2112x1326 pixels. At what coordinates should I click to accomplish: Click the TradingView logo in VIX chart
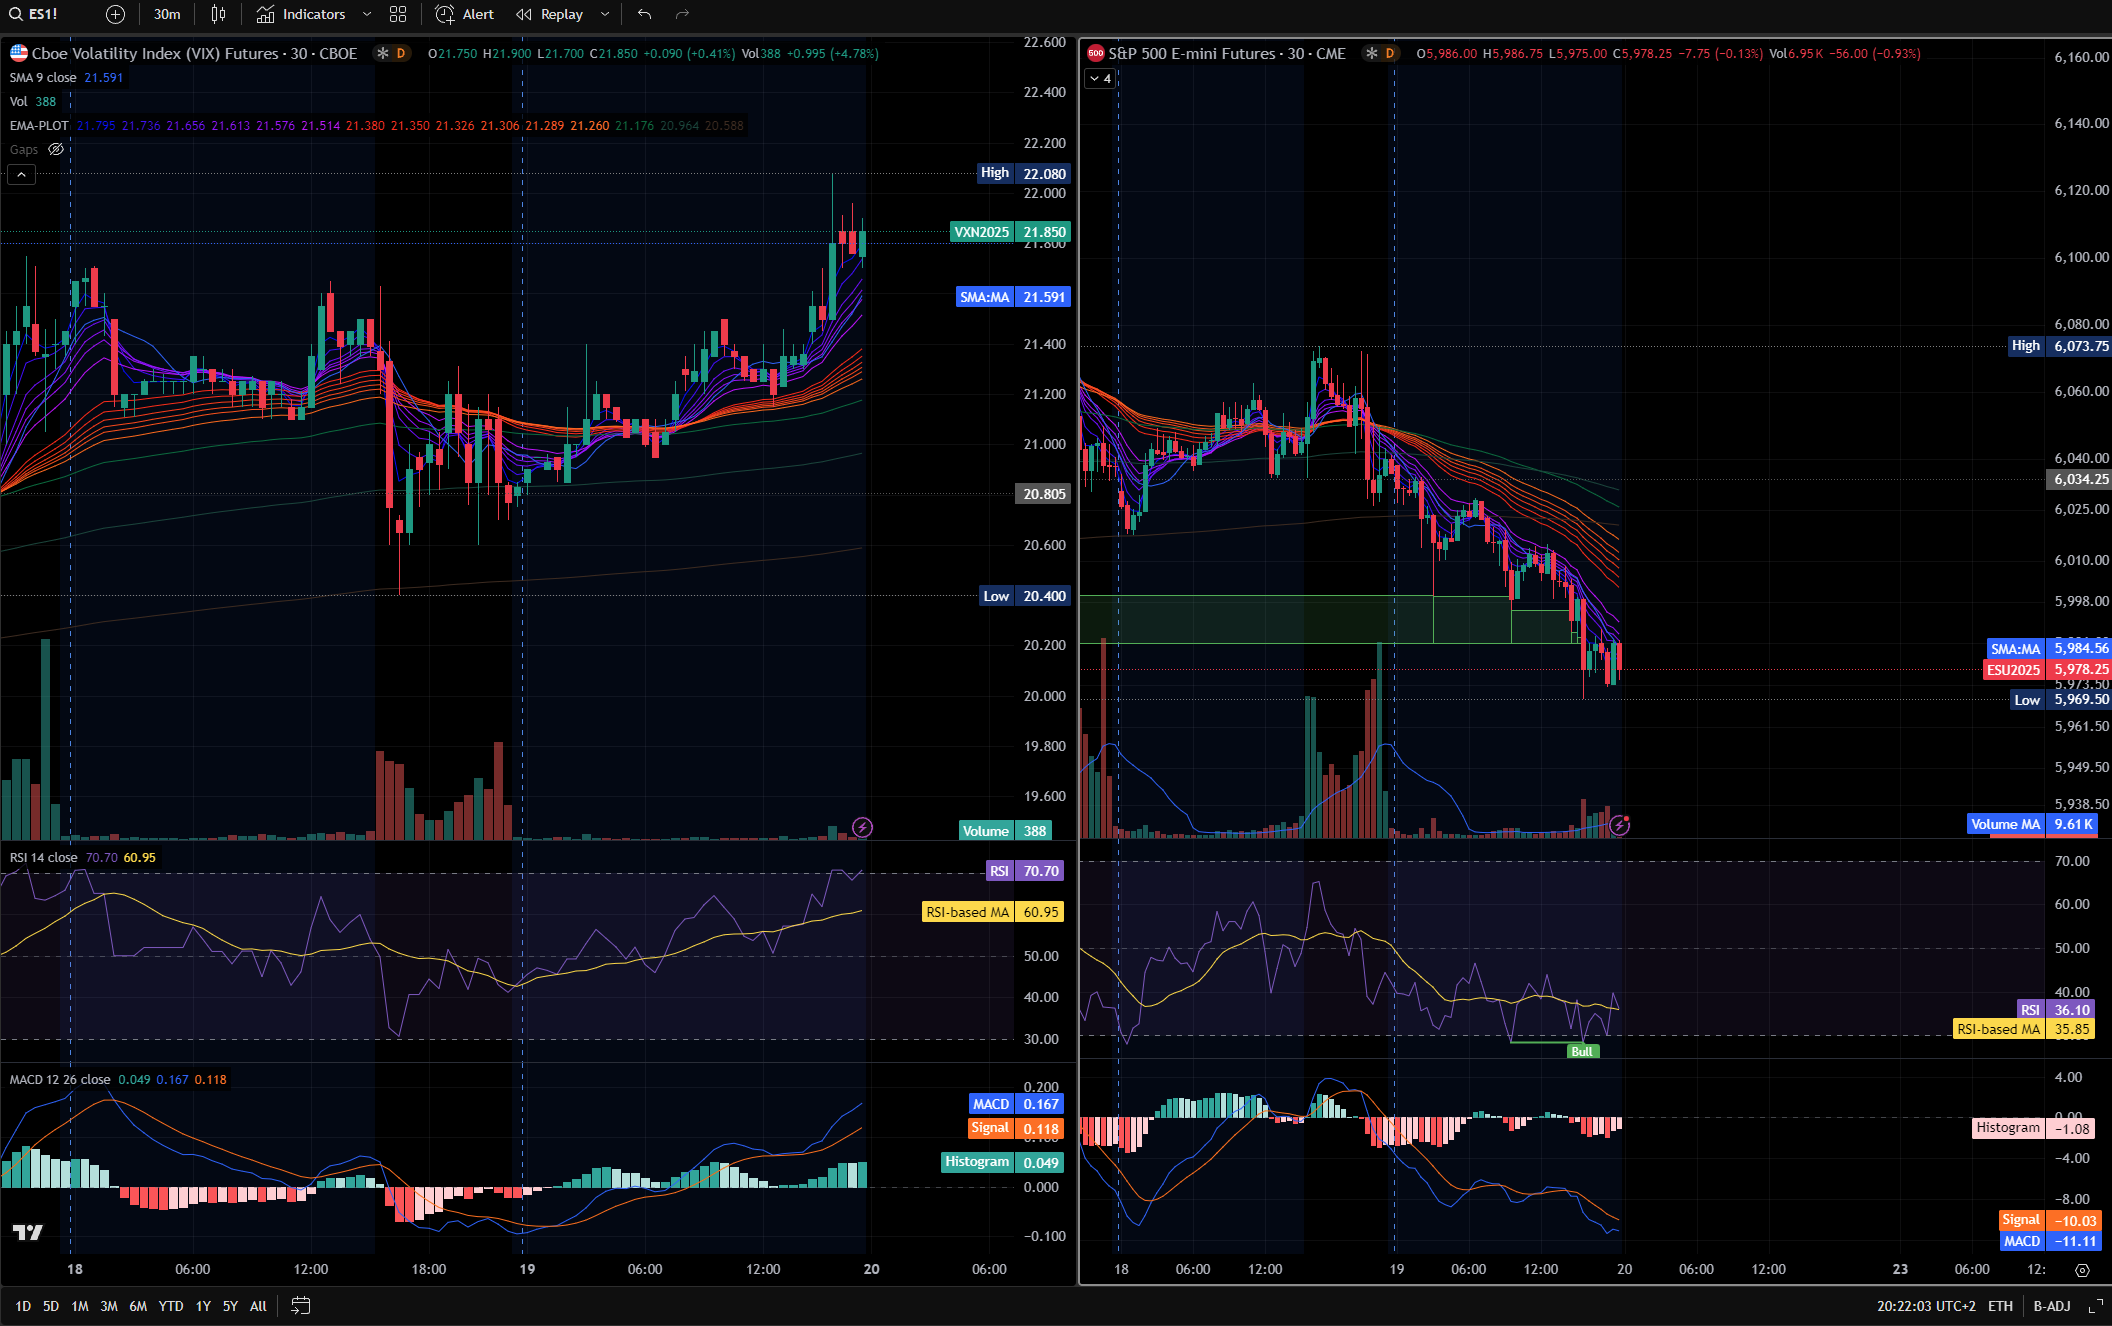[28, 1232]
